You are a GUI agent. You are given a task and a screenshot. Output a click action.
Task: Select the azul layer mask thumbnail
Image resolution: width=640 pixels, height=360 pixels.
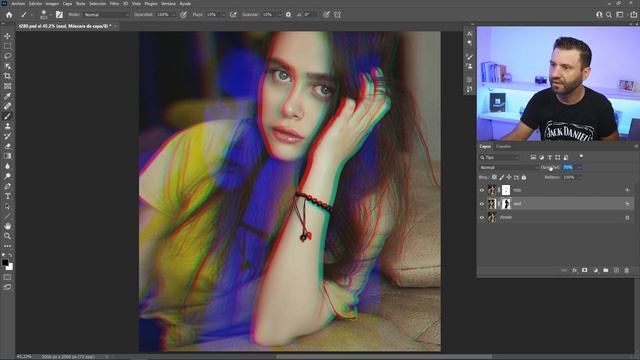click(506, 204)
